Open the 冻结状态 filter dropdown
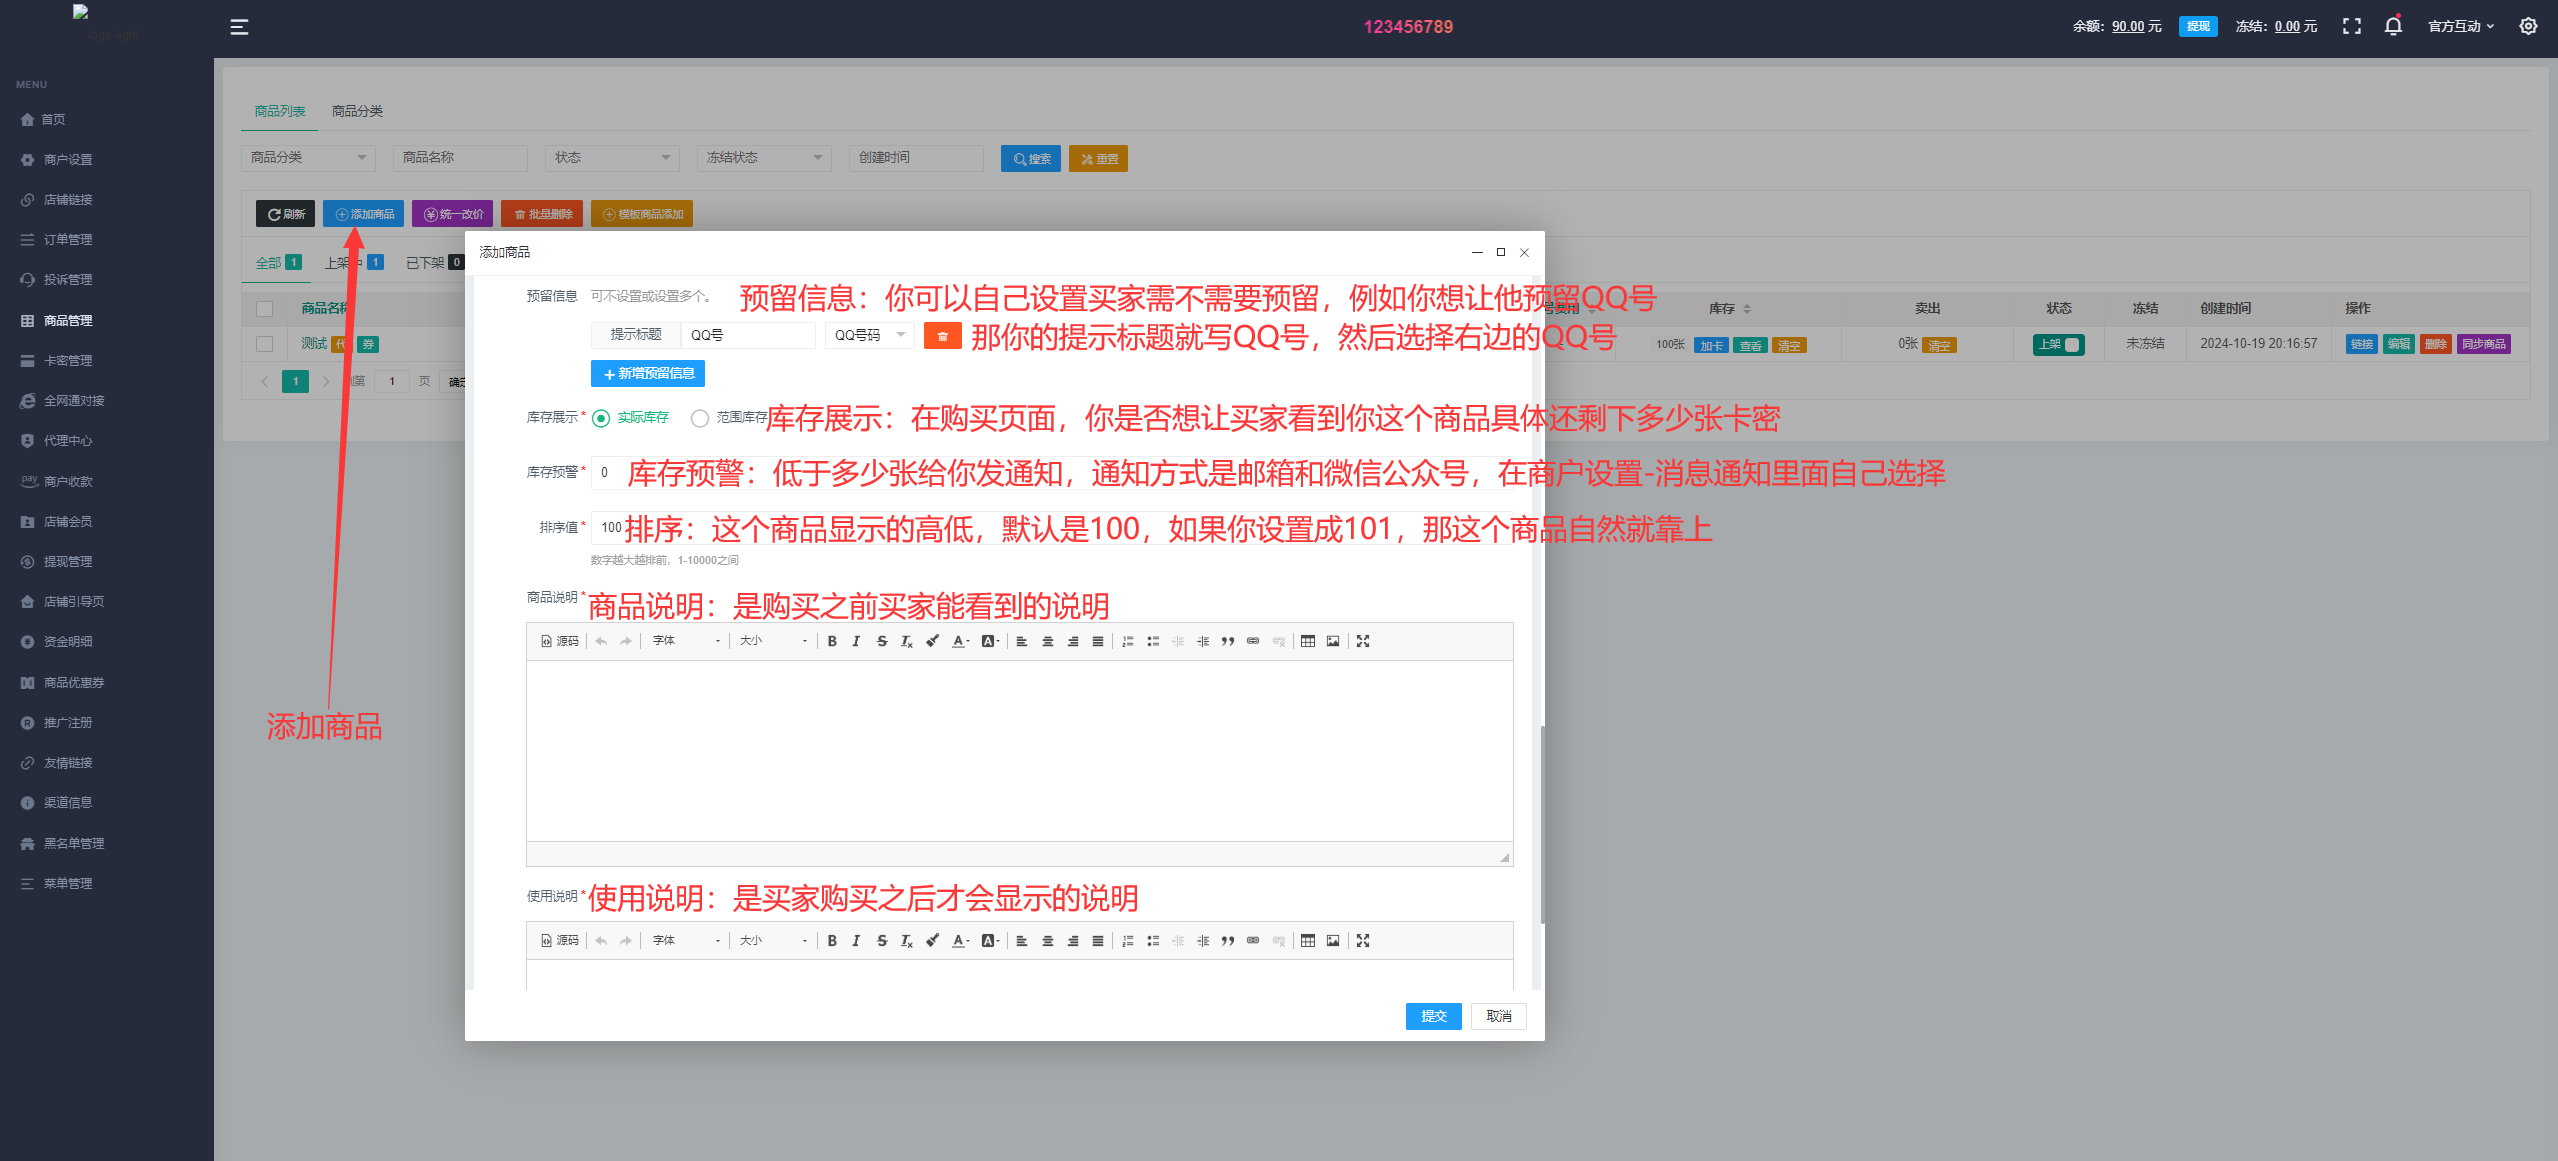2558x1161 pixels. point(764,158)
